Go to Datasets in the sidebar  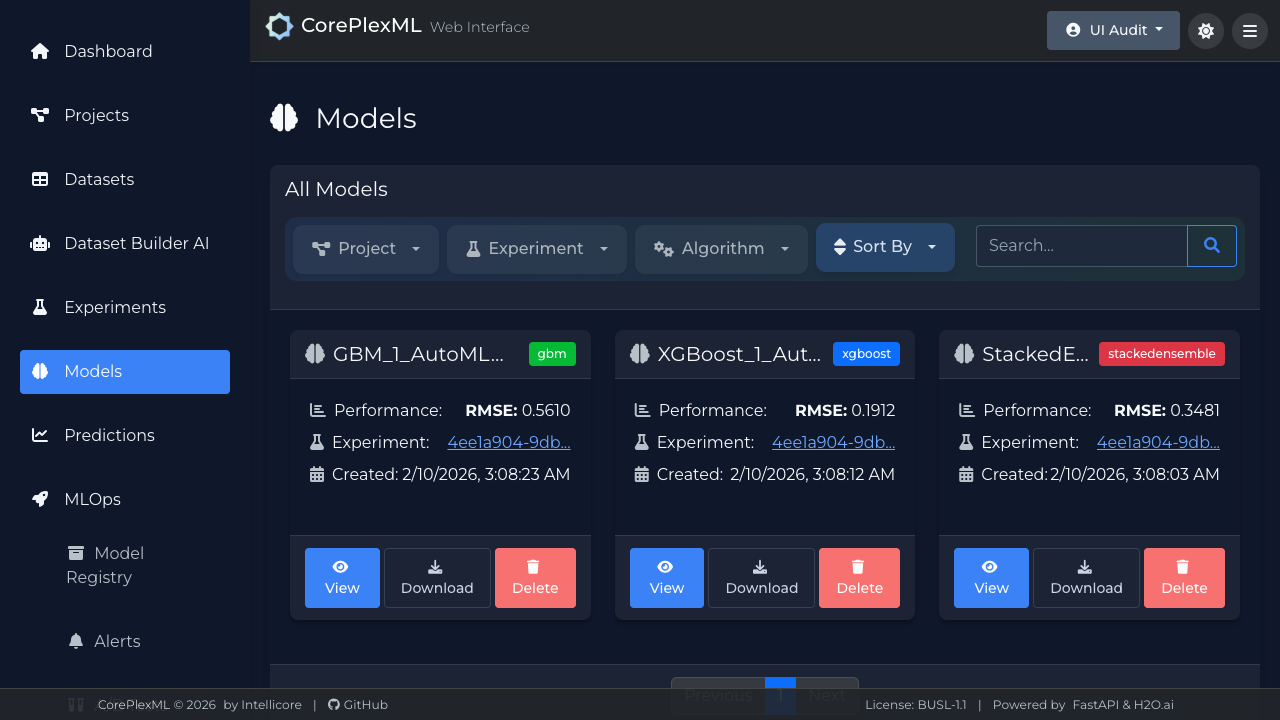click(x=99, y=179)
